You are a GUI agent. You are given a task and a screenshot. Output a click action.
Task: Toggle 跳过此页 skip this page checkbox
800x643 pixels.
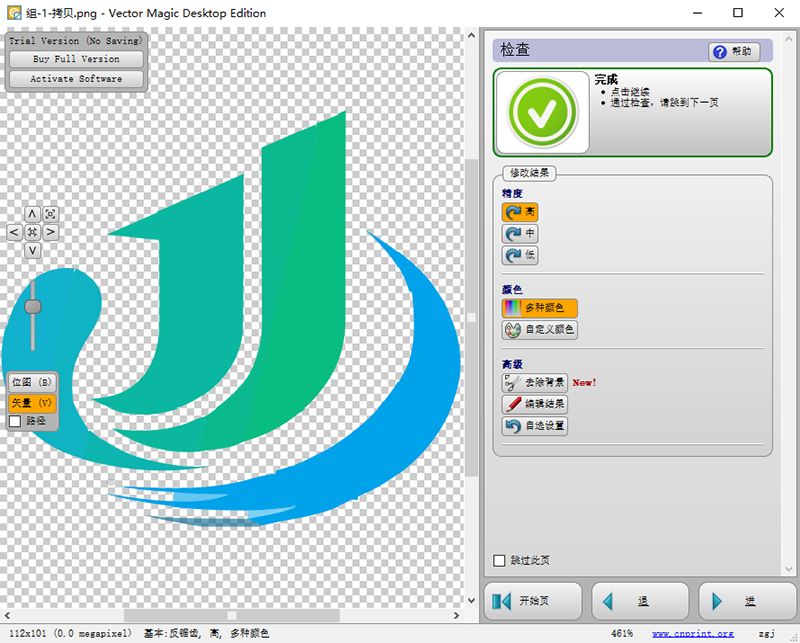click(x=499, y=560)
